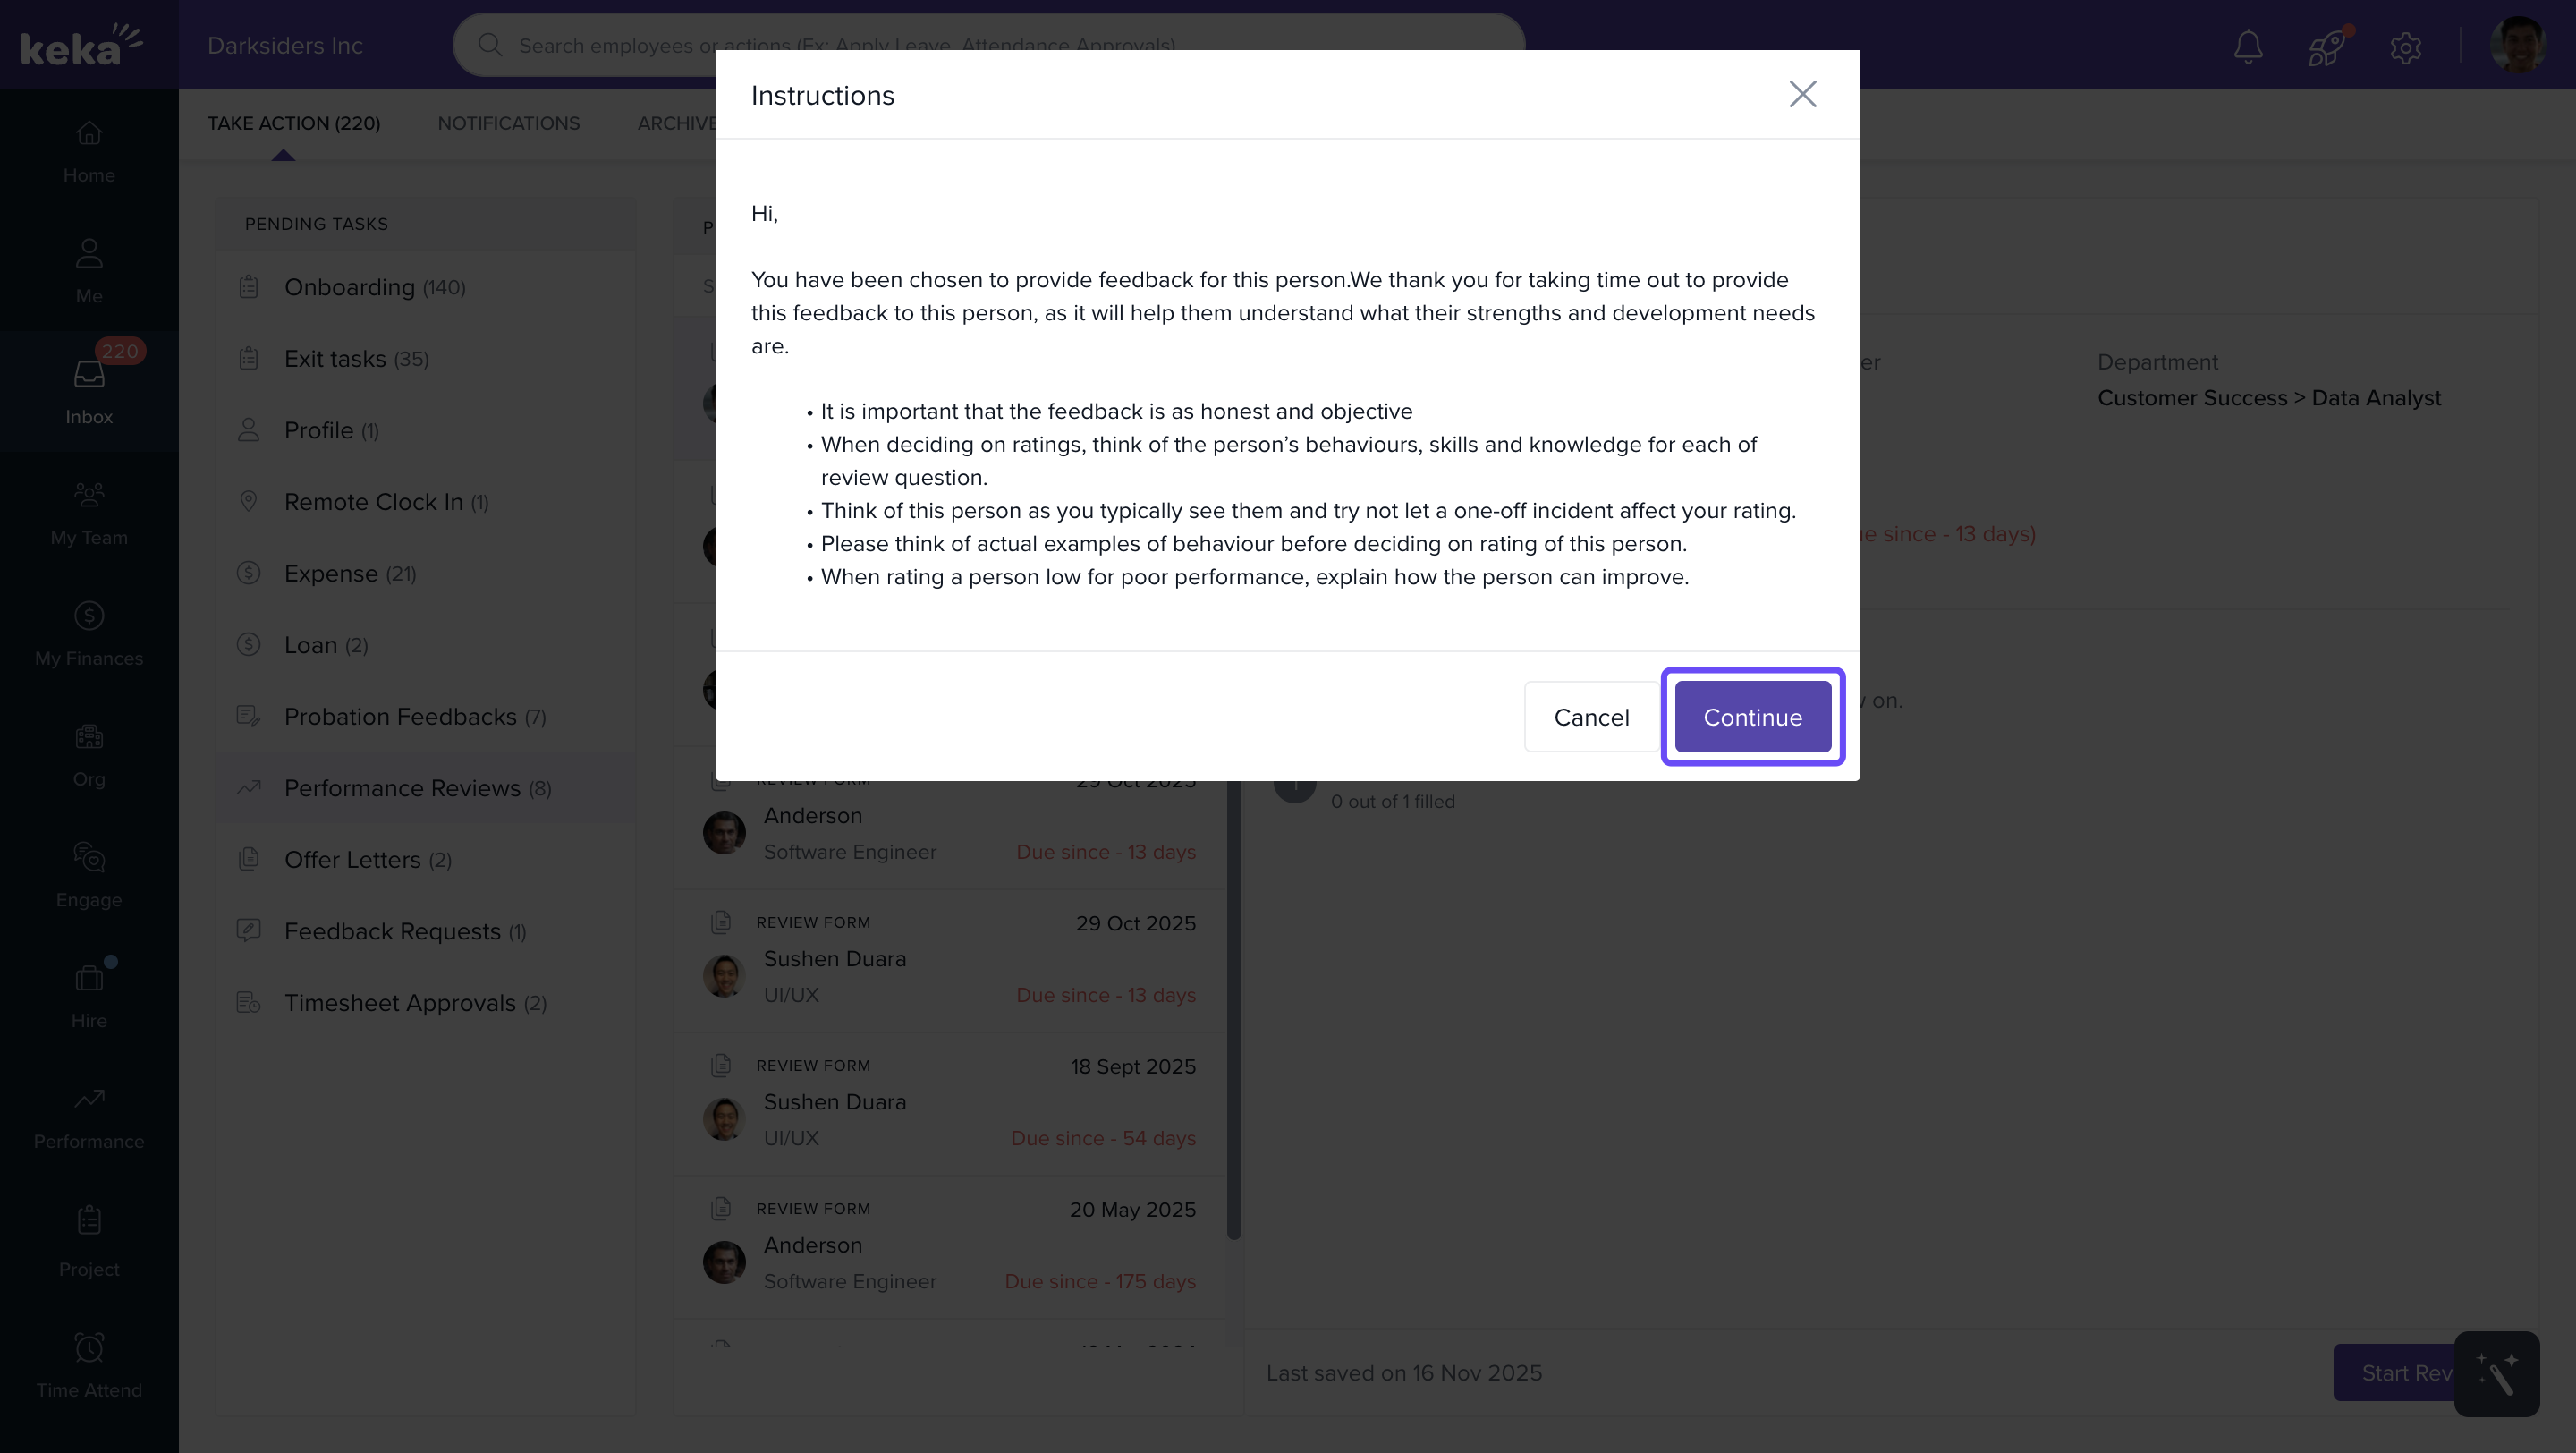Open the Performance sidebar icon
Image resolution: width=2576 pixels, height=1453 pixels.
(89, 1116)
